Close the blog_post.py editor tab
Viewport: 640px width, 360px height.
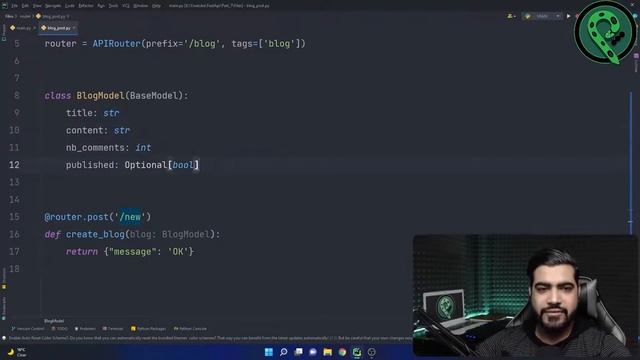[74, 28]
